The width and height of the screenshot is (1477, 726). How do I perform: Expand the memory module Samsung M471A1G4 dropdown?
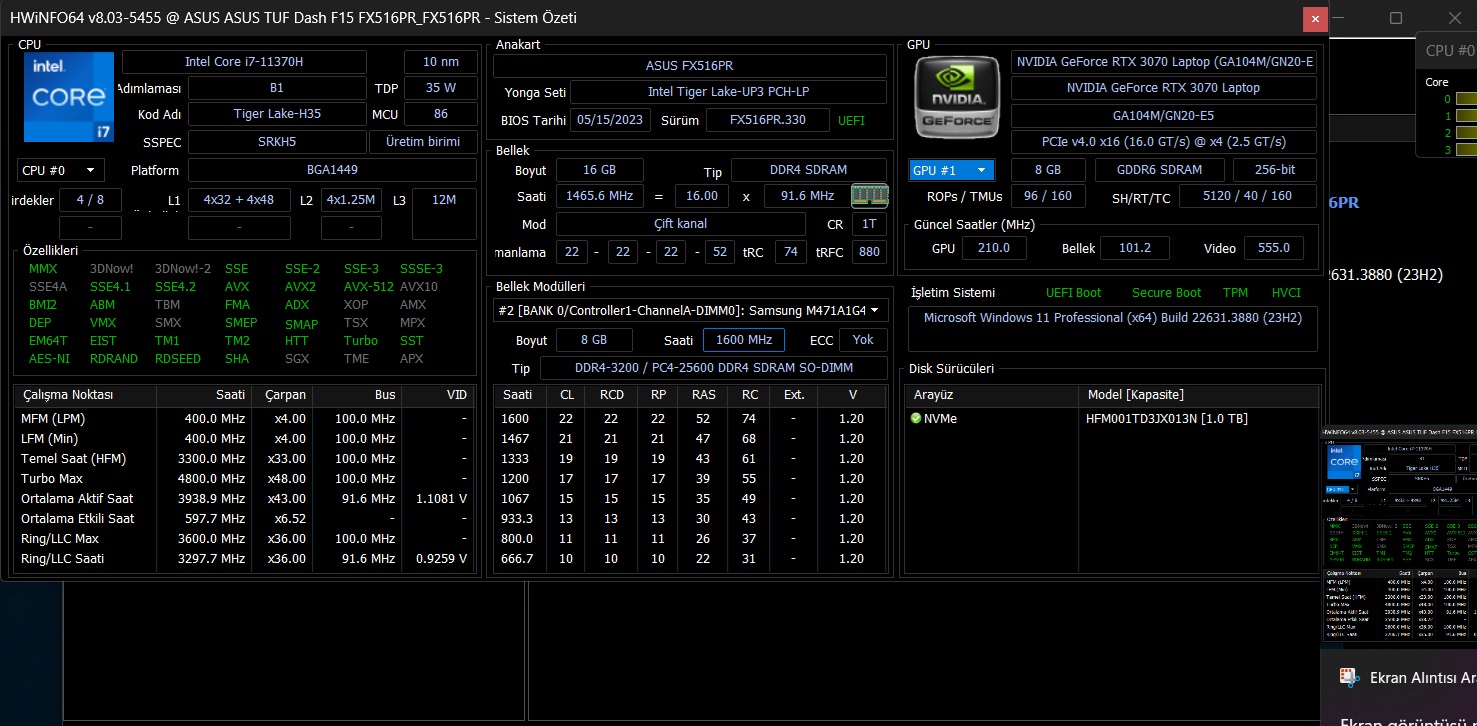click(690, 310)
